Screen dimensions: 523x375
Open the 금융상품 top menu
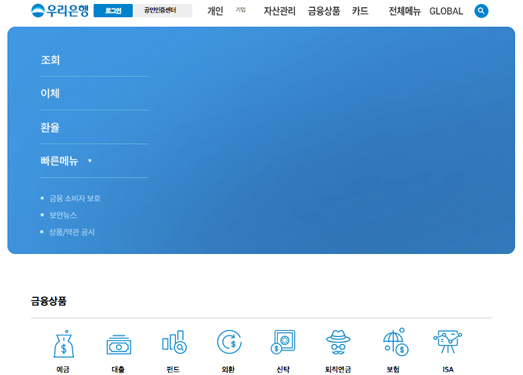click(x=324, y=11)
